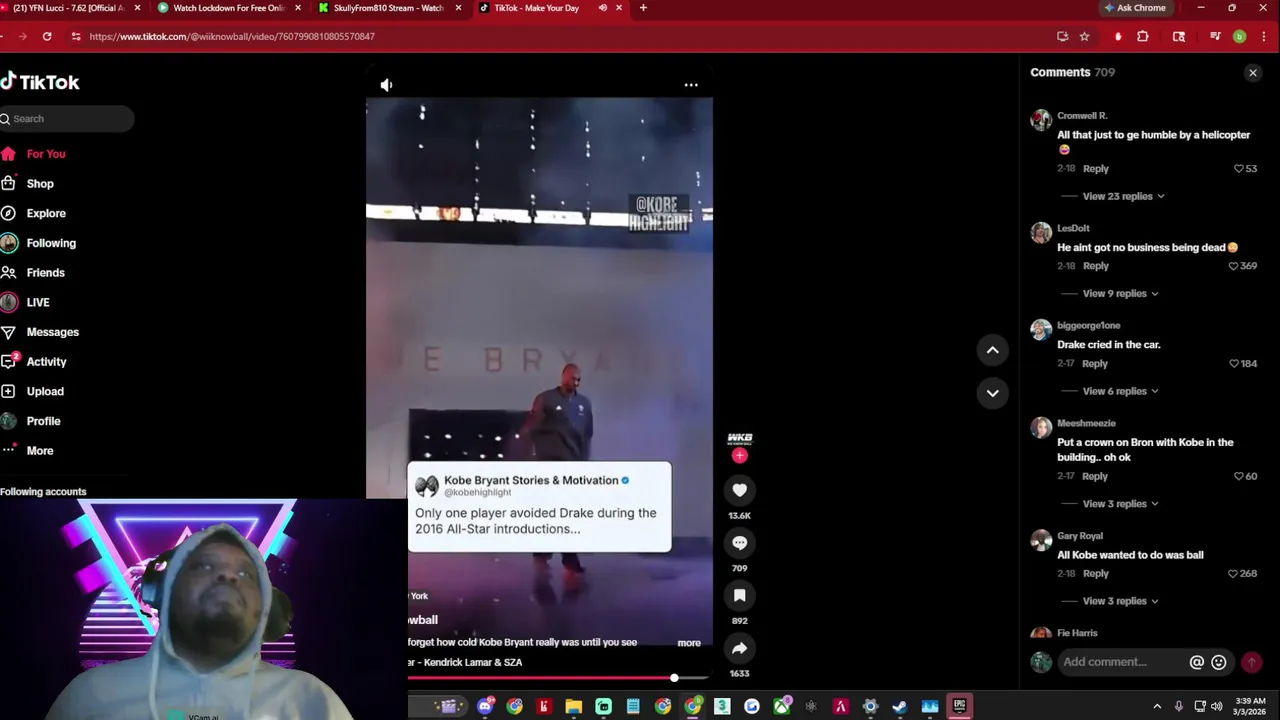1280x720 pixels.
Task: Go to the next video with down arrow
Action: pyautogui.click(x=992, y=393)
